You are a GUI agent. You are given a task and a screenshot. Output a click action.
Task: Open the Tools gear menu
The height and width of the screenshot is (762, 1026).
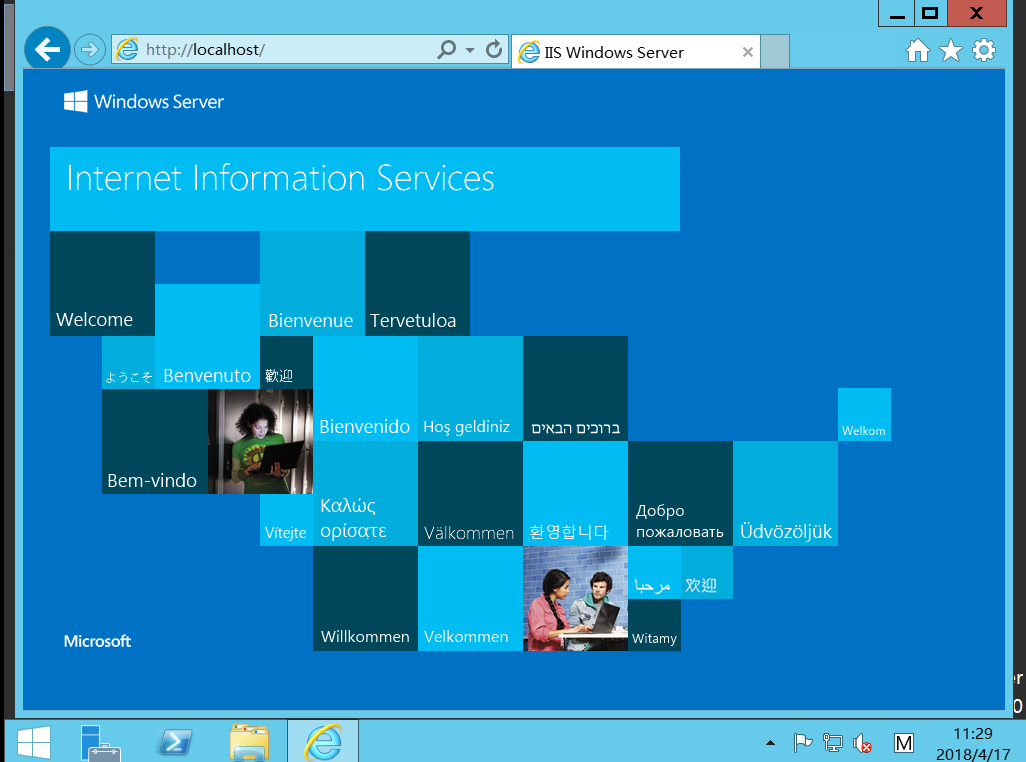coord(983,50)
